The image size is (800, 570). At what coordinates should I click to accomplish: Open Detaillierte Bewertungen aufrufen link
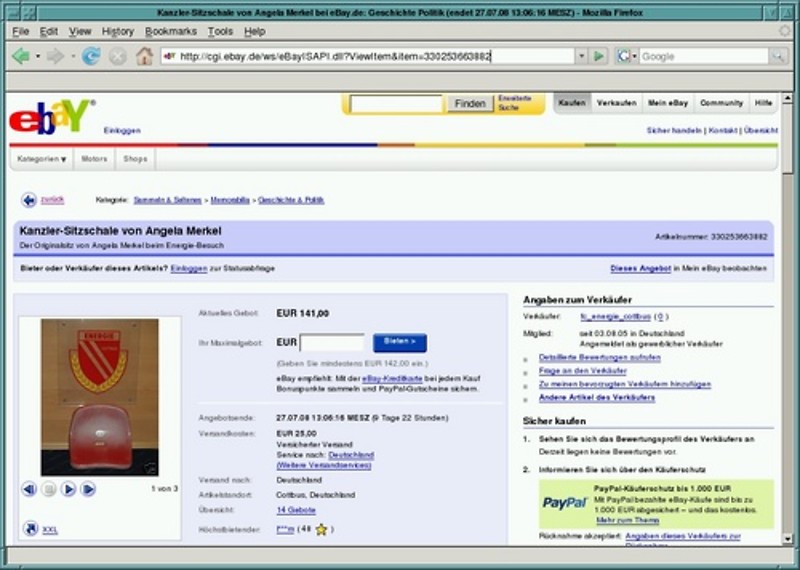pyautogui.click(x=599, y=358)
